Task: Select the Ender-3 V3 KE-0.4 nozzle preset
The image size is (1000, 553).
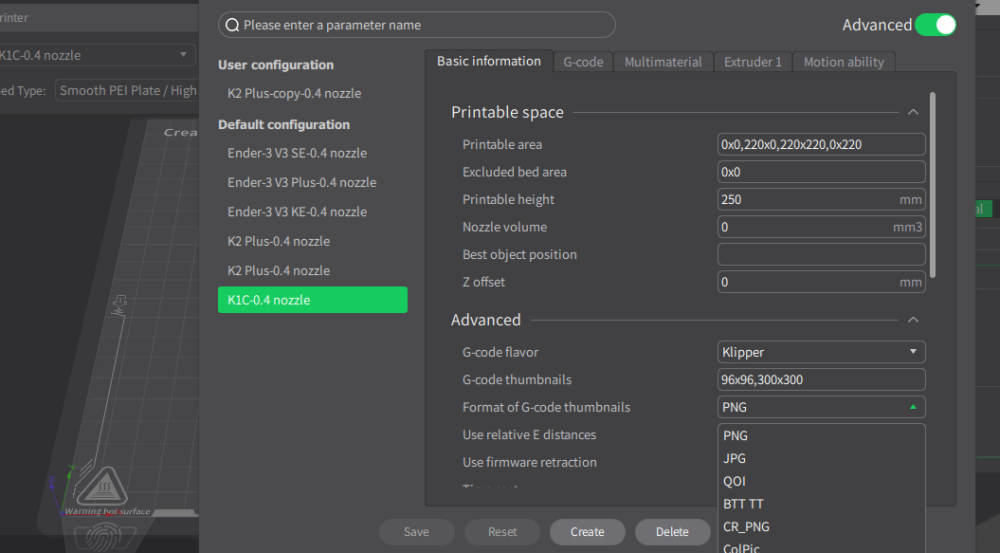Action: pos(297,212)
